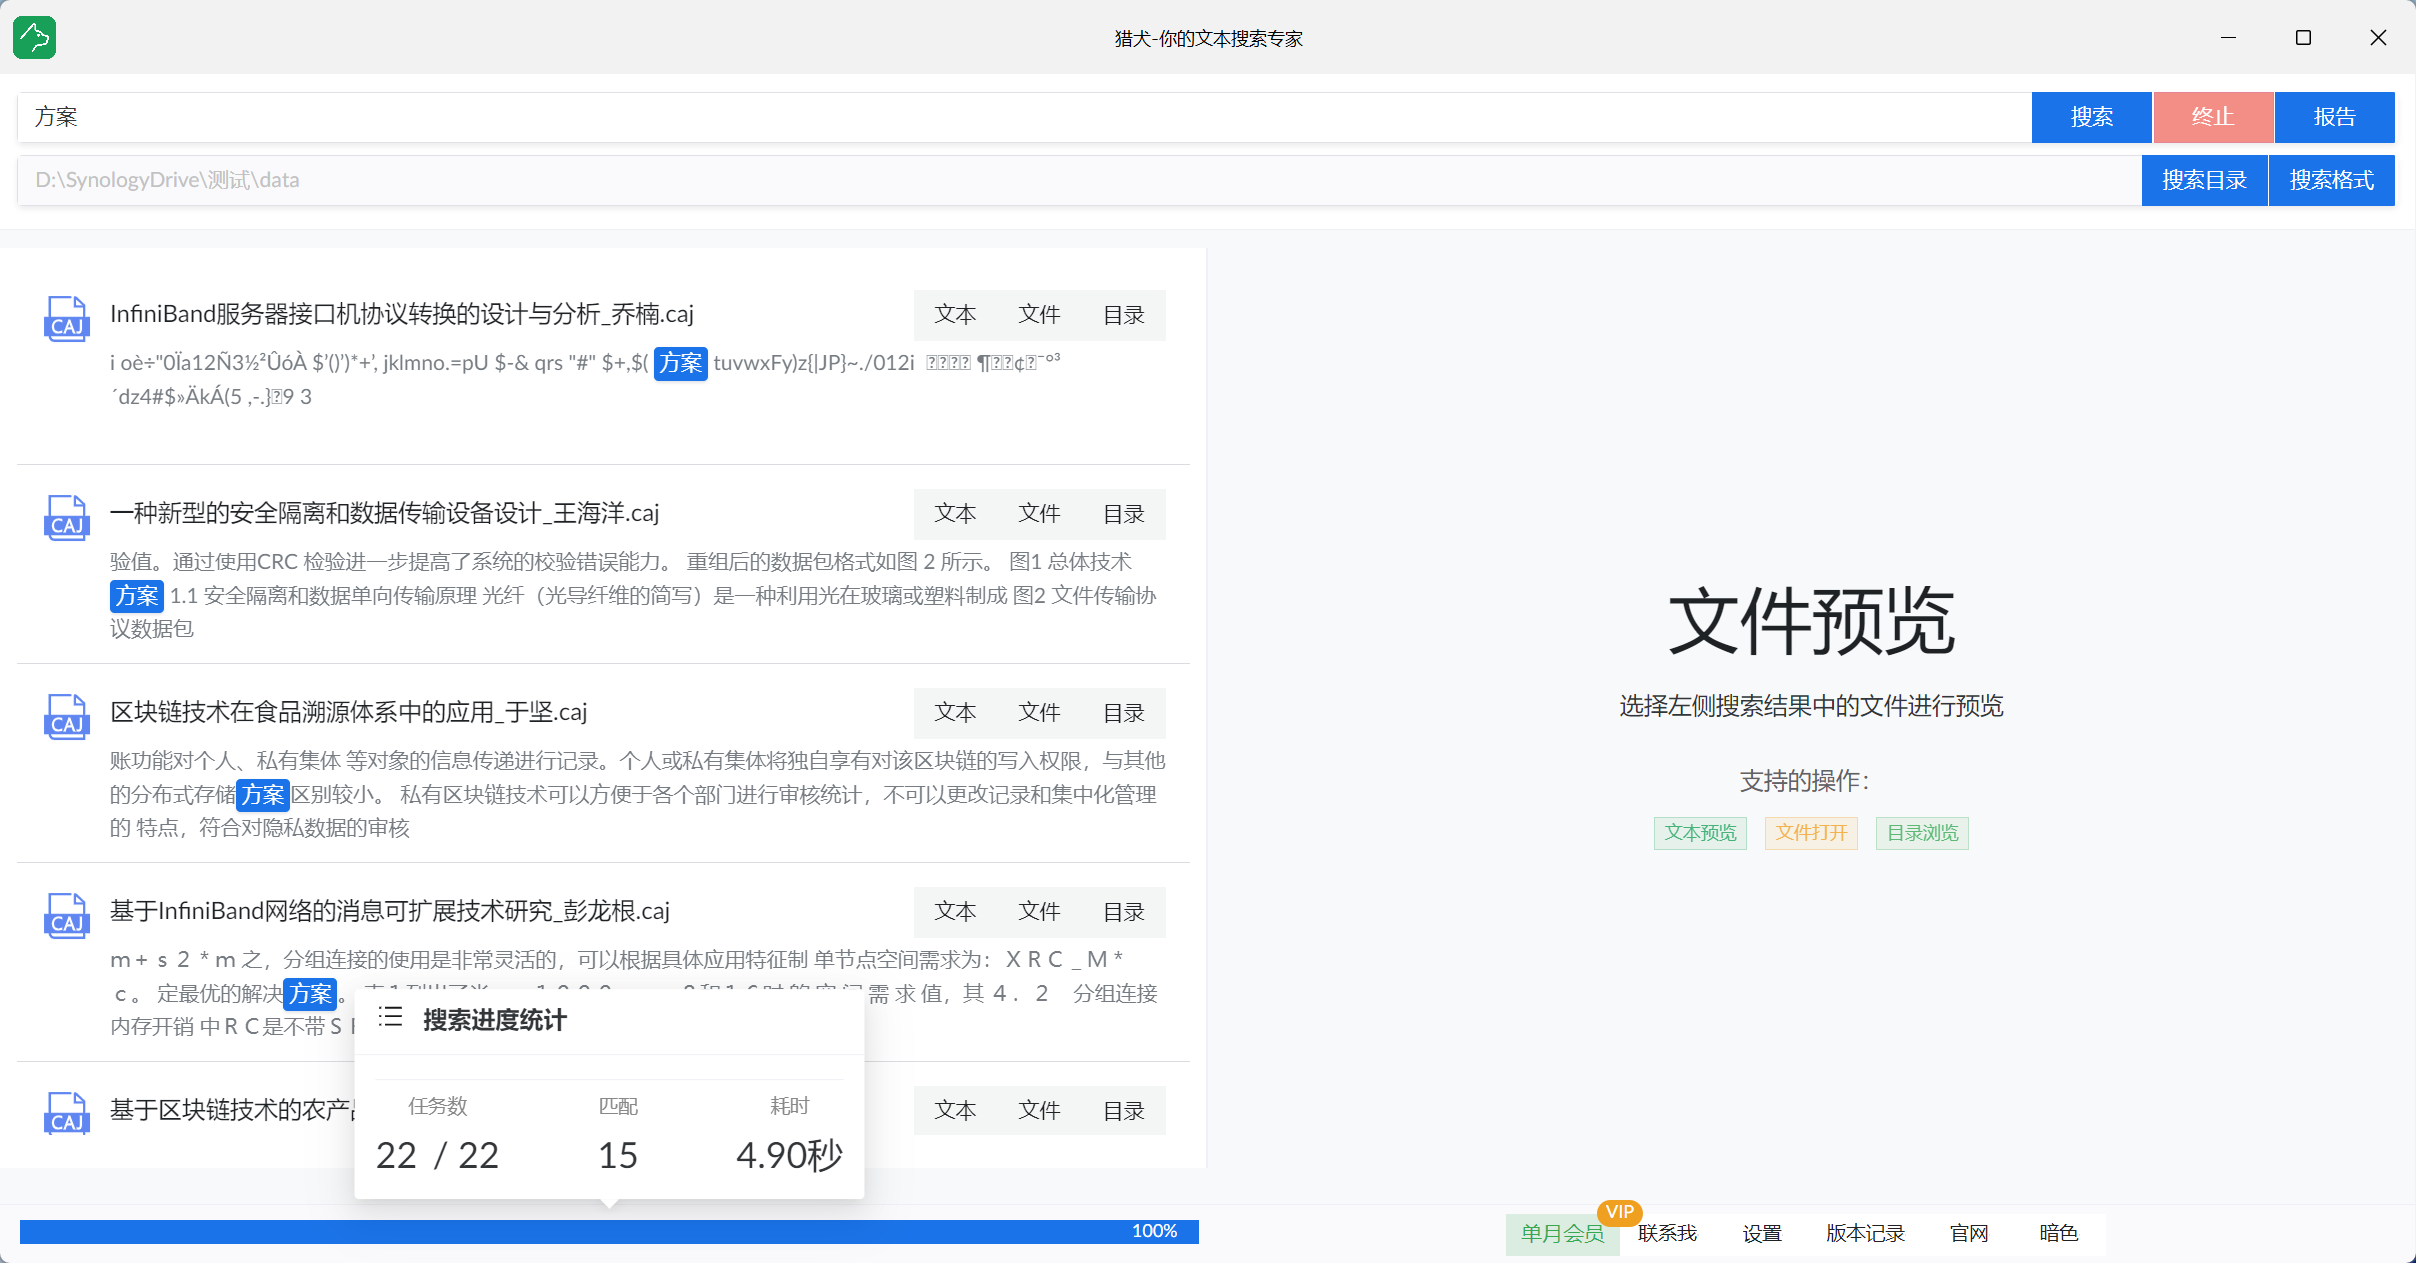Image resolution: width=2416 pixels, height=1263 pixels.
Task: Click highlighted 方案 in InfiniBand服务器 snippet
Action: [681, 363]
